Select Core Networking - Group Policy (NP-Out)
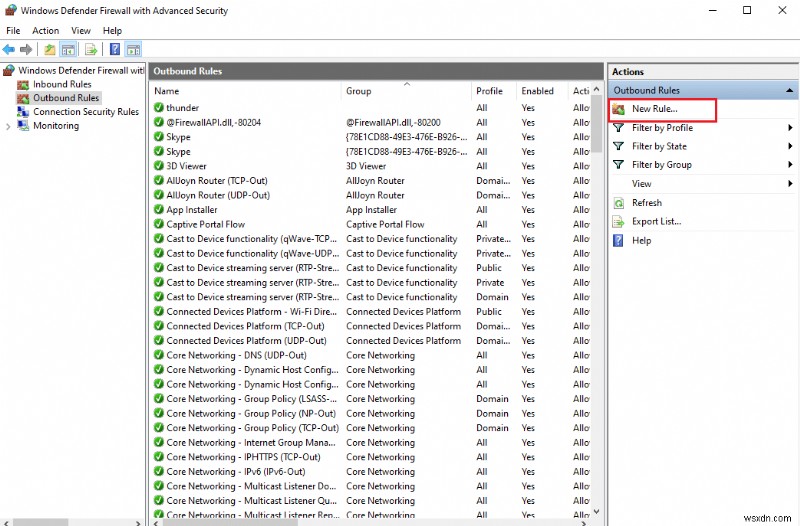This screenshot has height=526, width=800. [x=251, y=413]
